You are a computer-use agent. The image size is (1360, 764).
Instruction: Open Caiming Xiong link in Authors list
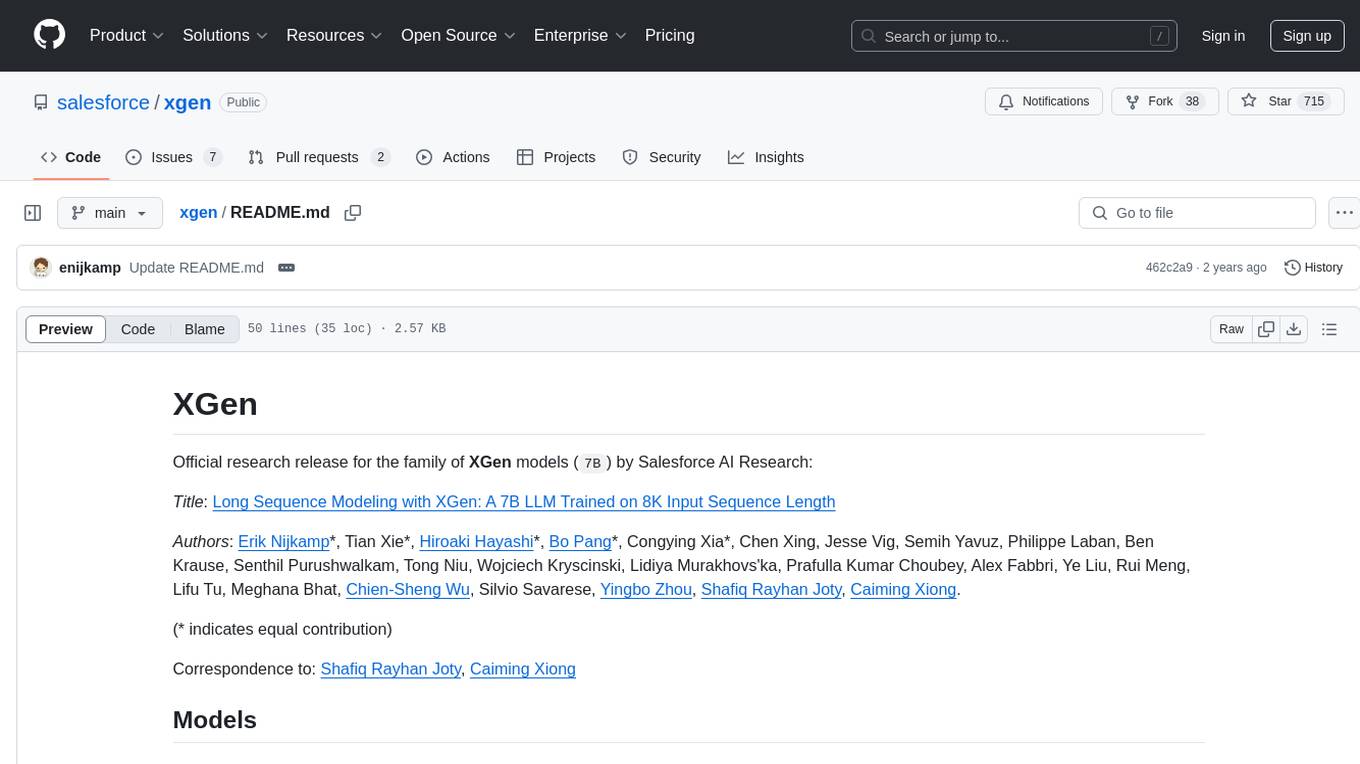903,590
